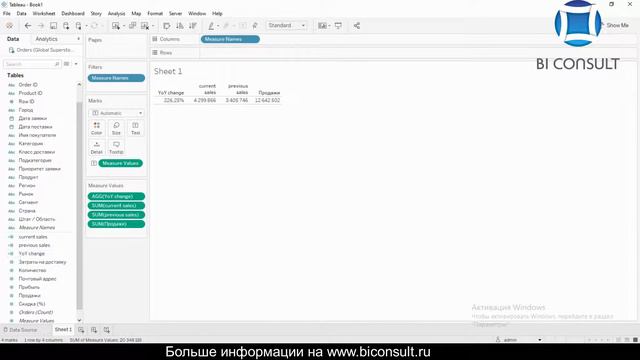This screenshot has width=640, height=360.
Task: Click the Pause auto updates icon
Action: (78, 26)
